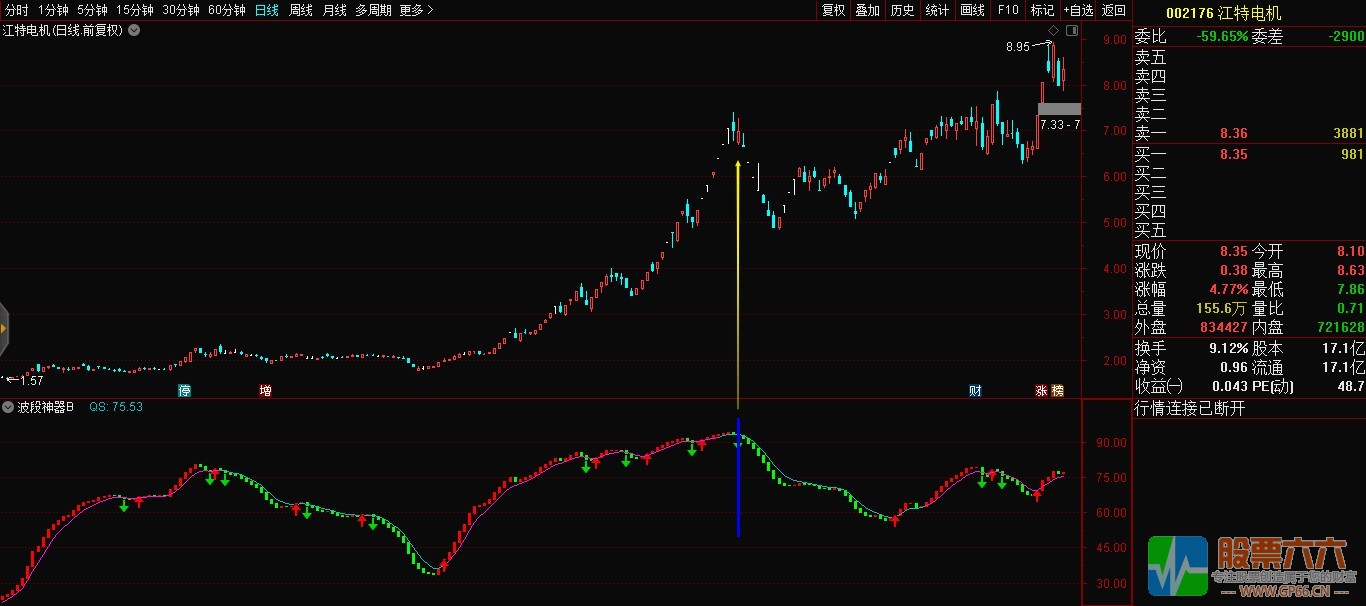Click the 停 (suspension) marker icon
The image size is (1366, 606).
(185, 390)
